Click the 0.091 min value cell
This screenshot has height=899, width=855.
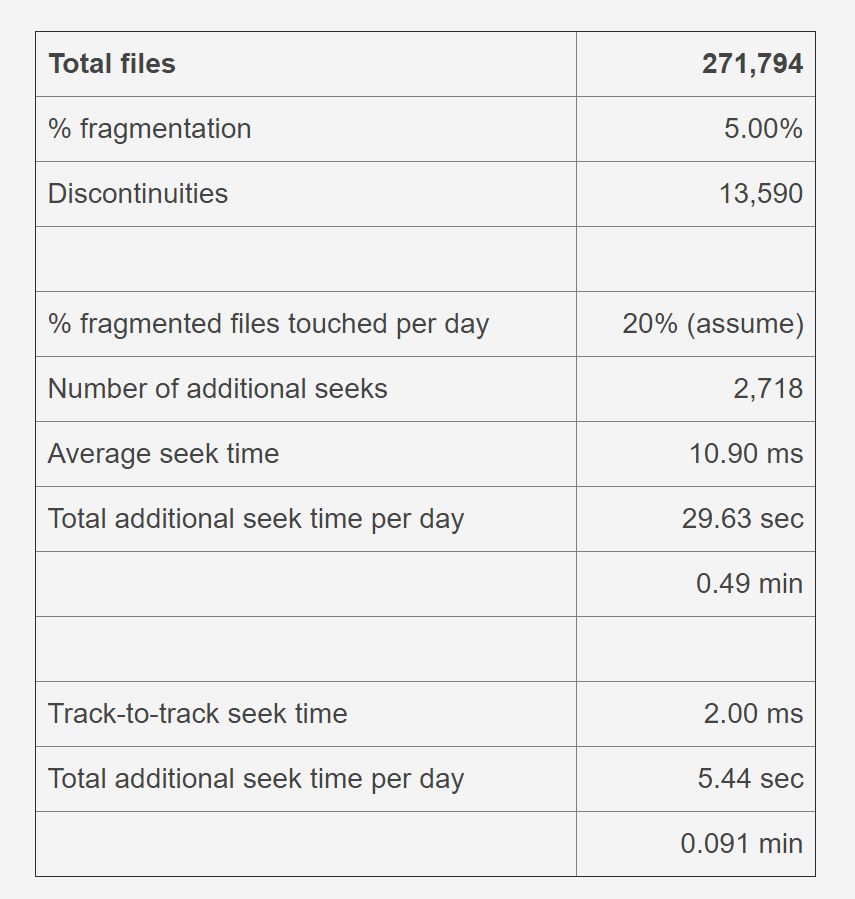click(x=741, y=844)
